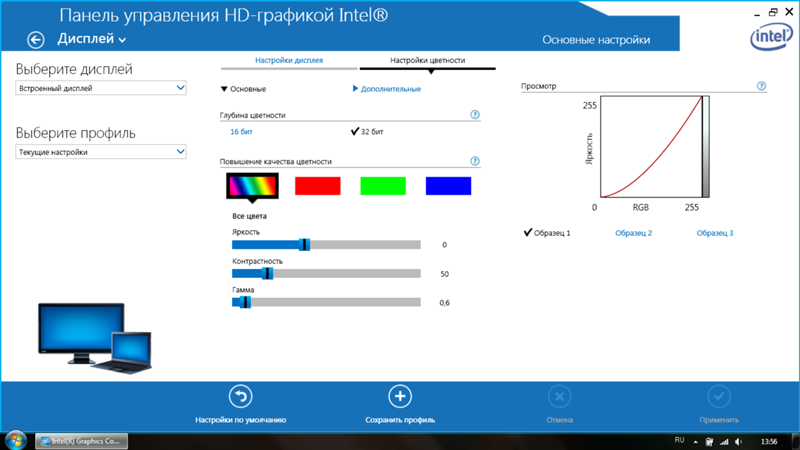Click the Отмена X icon
Image resolution: width=800 pixels, height=450 pixels.
pyautogui.click(x=560, y=396)
